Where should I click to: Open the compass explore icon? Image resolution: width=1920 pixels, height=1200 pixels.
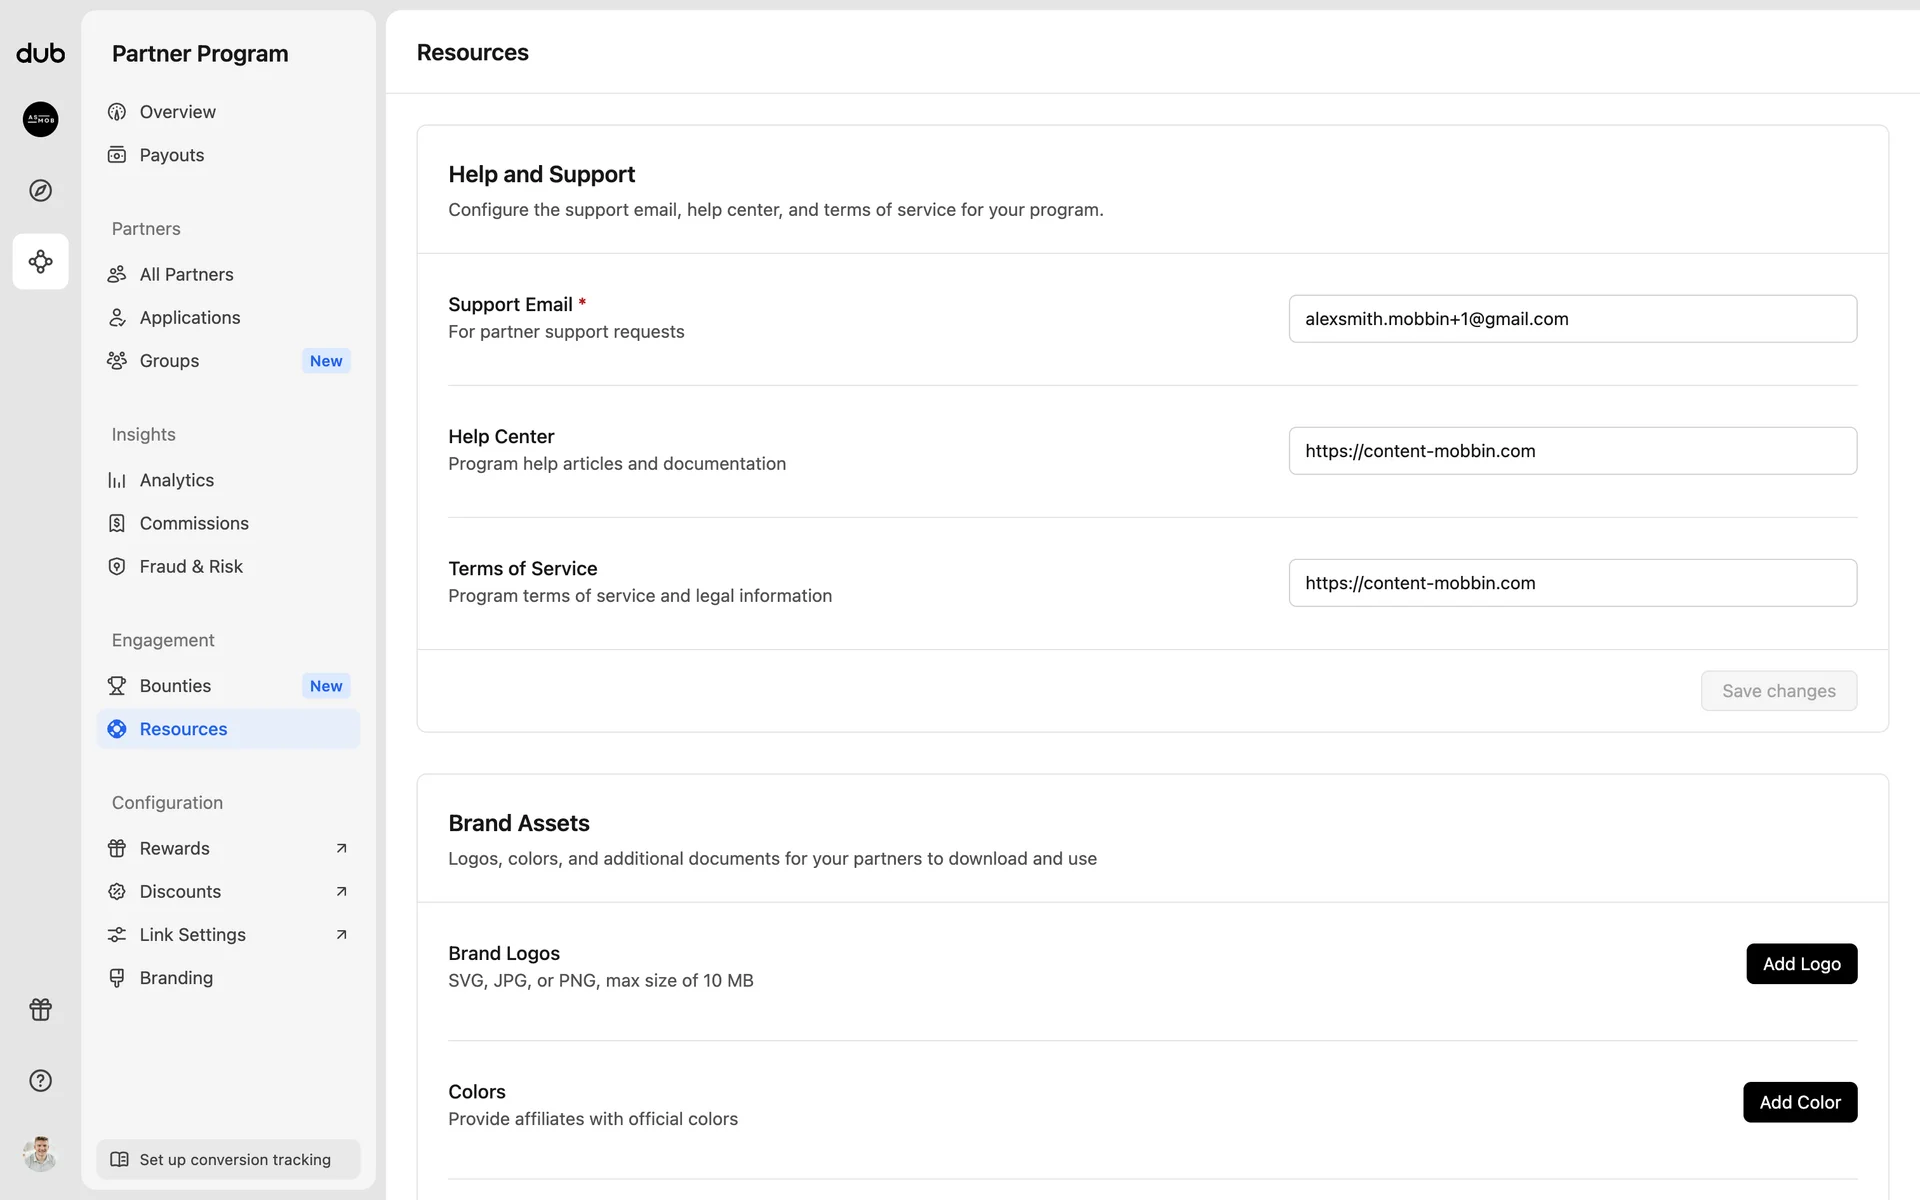coord(40,190)
